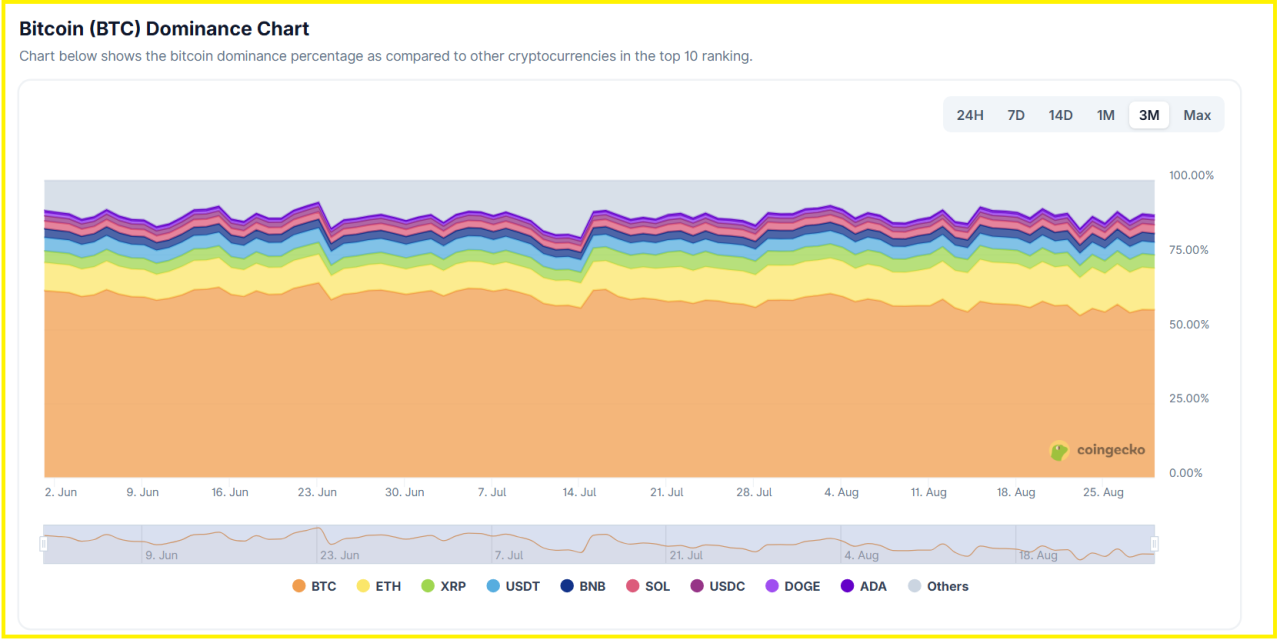This screenshot has width=1280, height=640.
Task: Switch chart range to 24H
Action: 969,115
